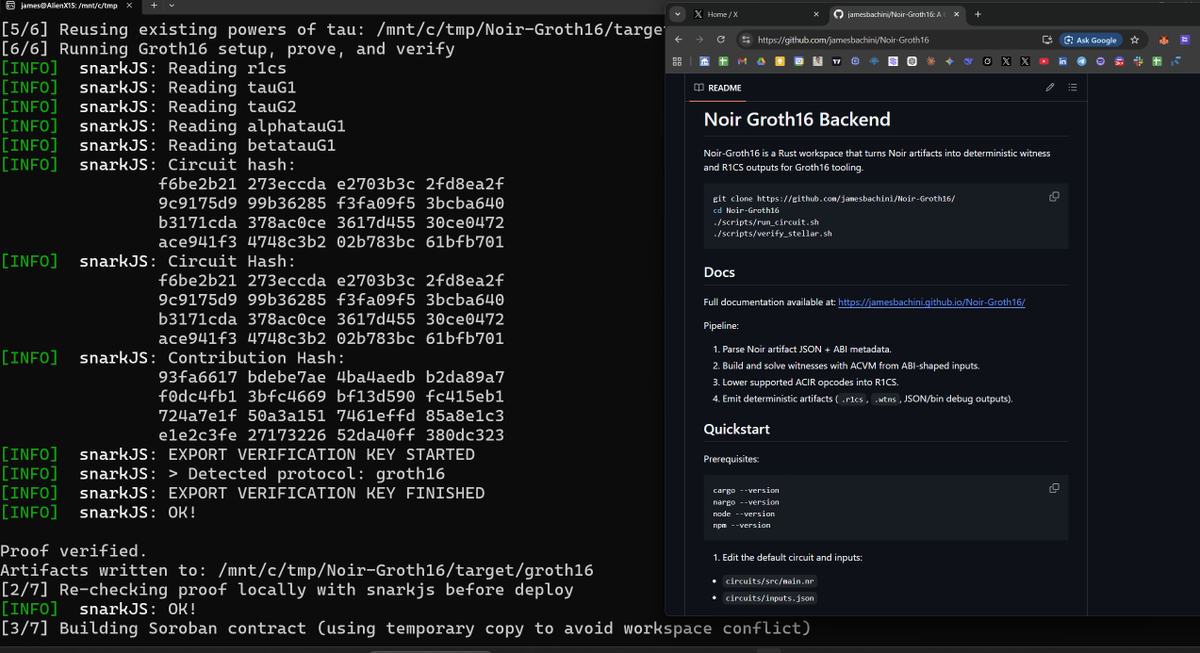1200x653 pixels.
Task: Click '[3/7] Building Soroban contract' terminal line
Action: (x=405, y=629)
